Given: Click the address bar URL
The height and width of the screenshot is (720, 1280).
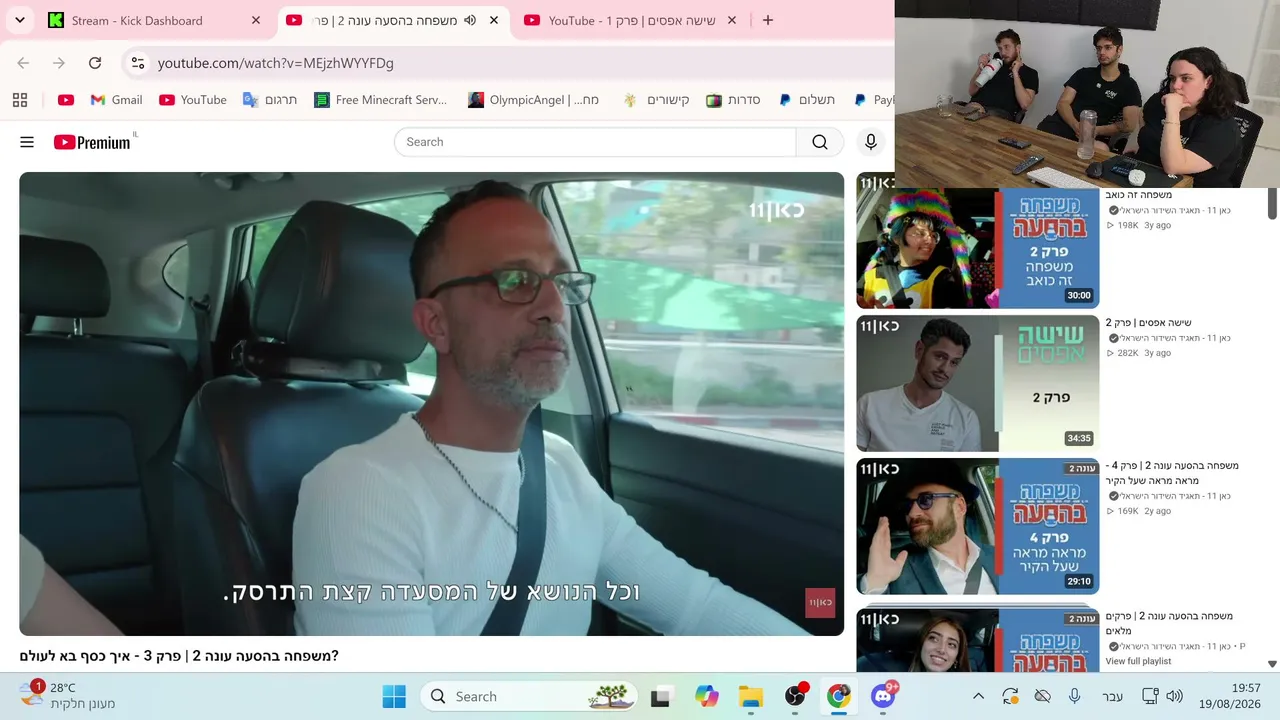Looking at the screenshot, I should 276,63.
